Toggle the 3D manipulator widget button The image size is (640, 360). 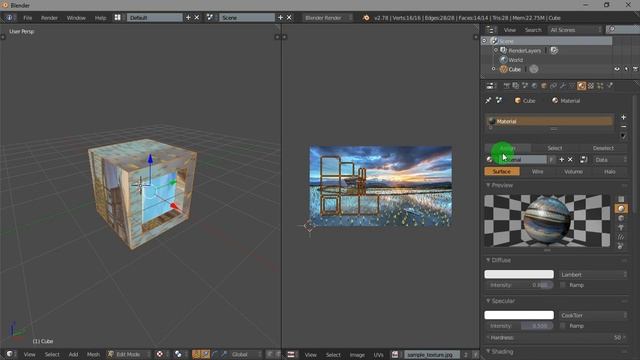pyautogui.click(x=196, y=354)
